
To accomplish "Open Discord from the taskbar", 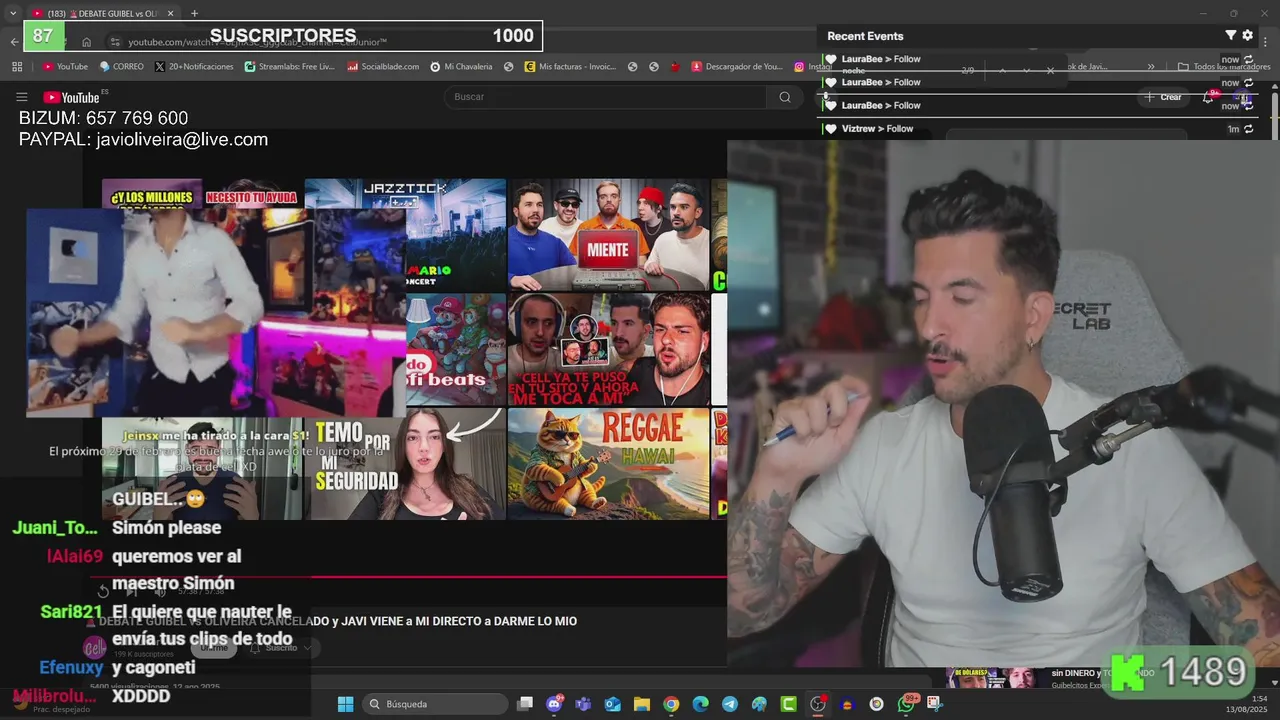I will (x=555, y=704).
